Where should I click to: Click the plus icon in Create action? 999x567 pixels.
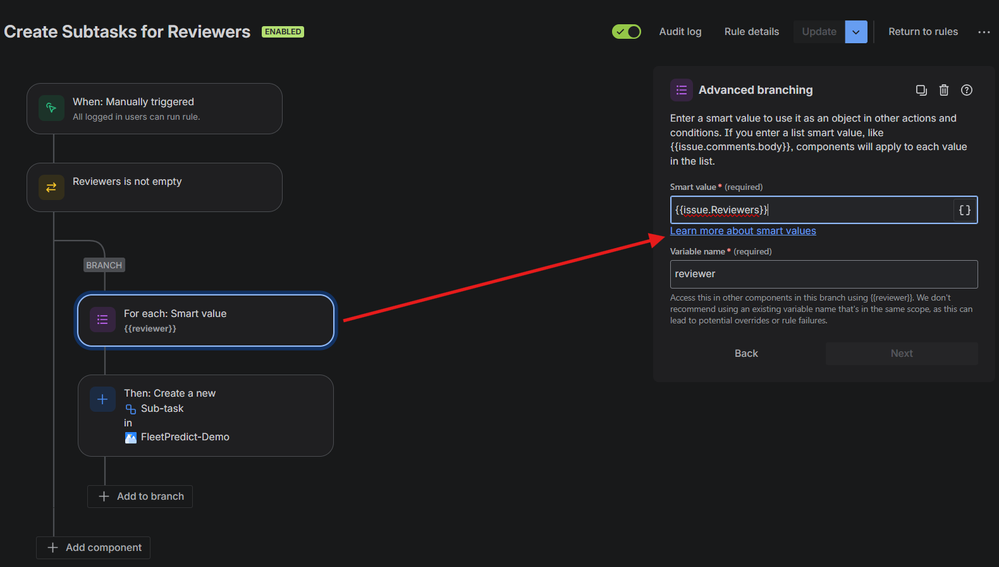(103, 399)
